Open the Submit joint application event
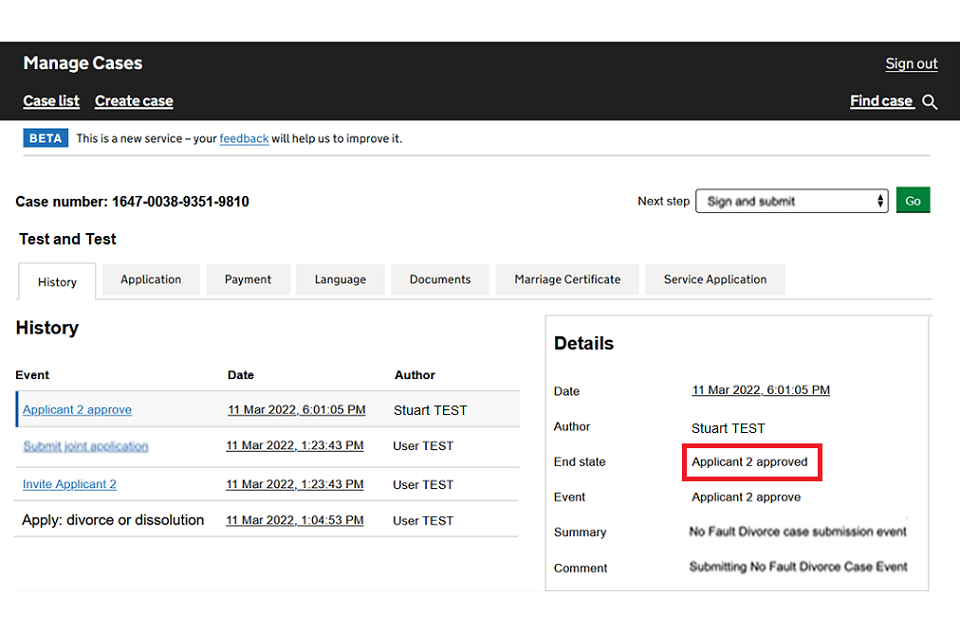The image size is (960, 640). point(86,446)
